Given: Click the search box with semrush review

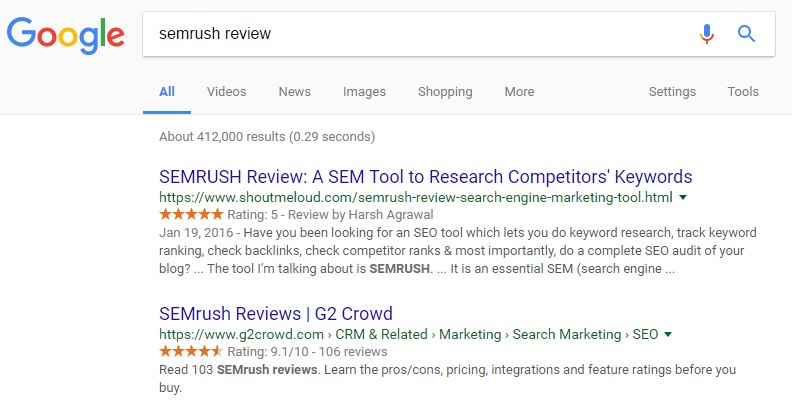Looking at the screenshot, I should [420, 34].
